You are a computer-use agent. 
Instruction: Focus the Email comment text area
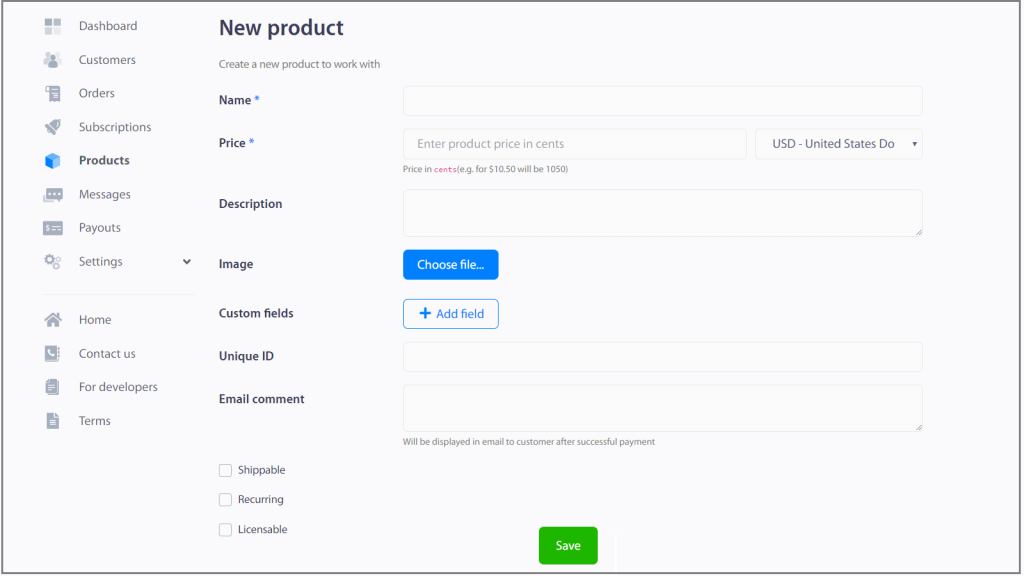tap(663, 408)
